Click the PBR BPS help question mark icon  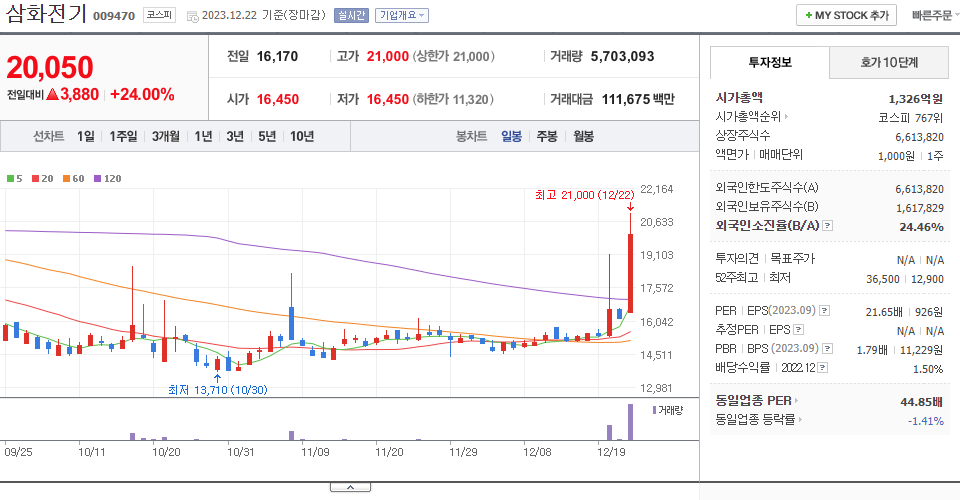[x=828, y=349]
